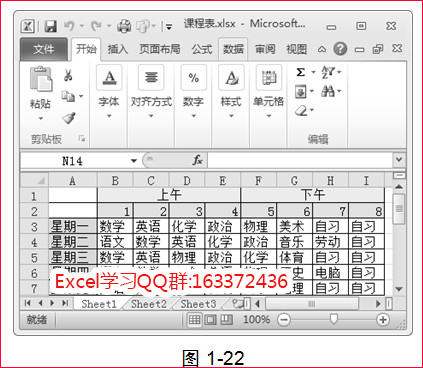Expand the Find and Select dropdown arrow

(x=339, y=91)
